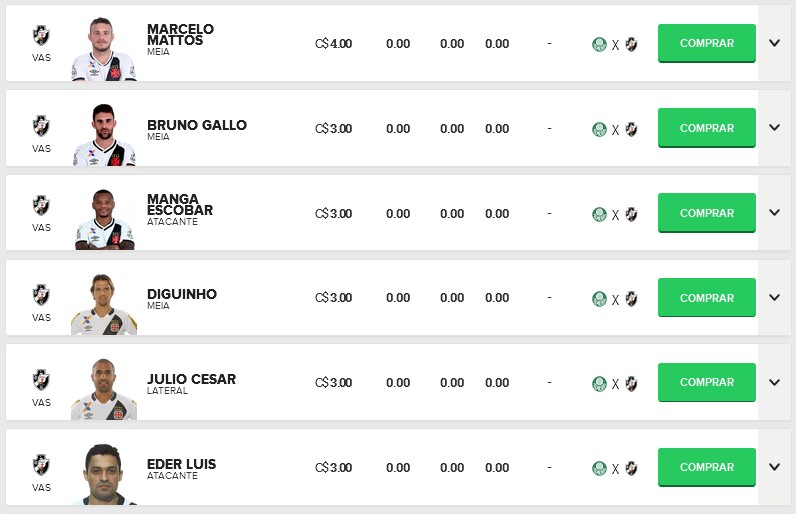The image size is (796, 514).
Task: Click Palmeiras crest in Manga Escobar match
Action: pos(599,214)
